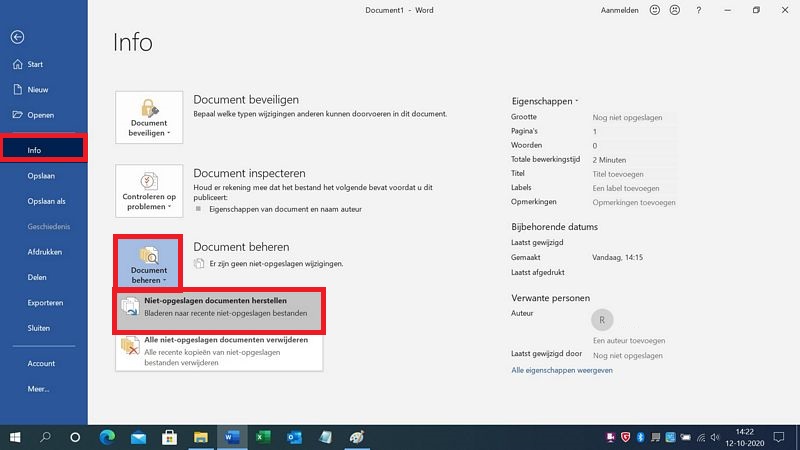Open Help question mark
The image size is (800, 450).
click(x=698, y=10)
